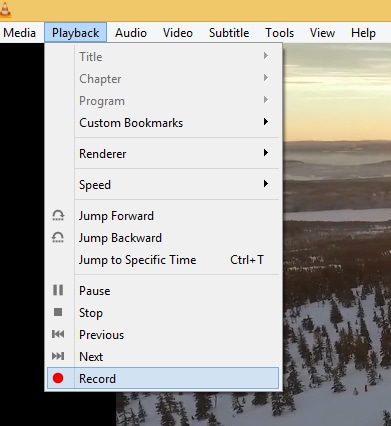391x426 pixels.
Task: Choose Previous from Playback menu
Action: [163, 335]
